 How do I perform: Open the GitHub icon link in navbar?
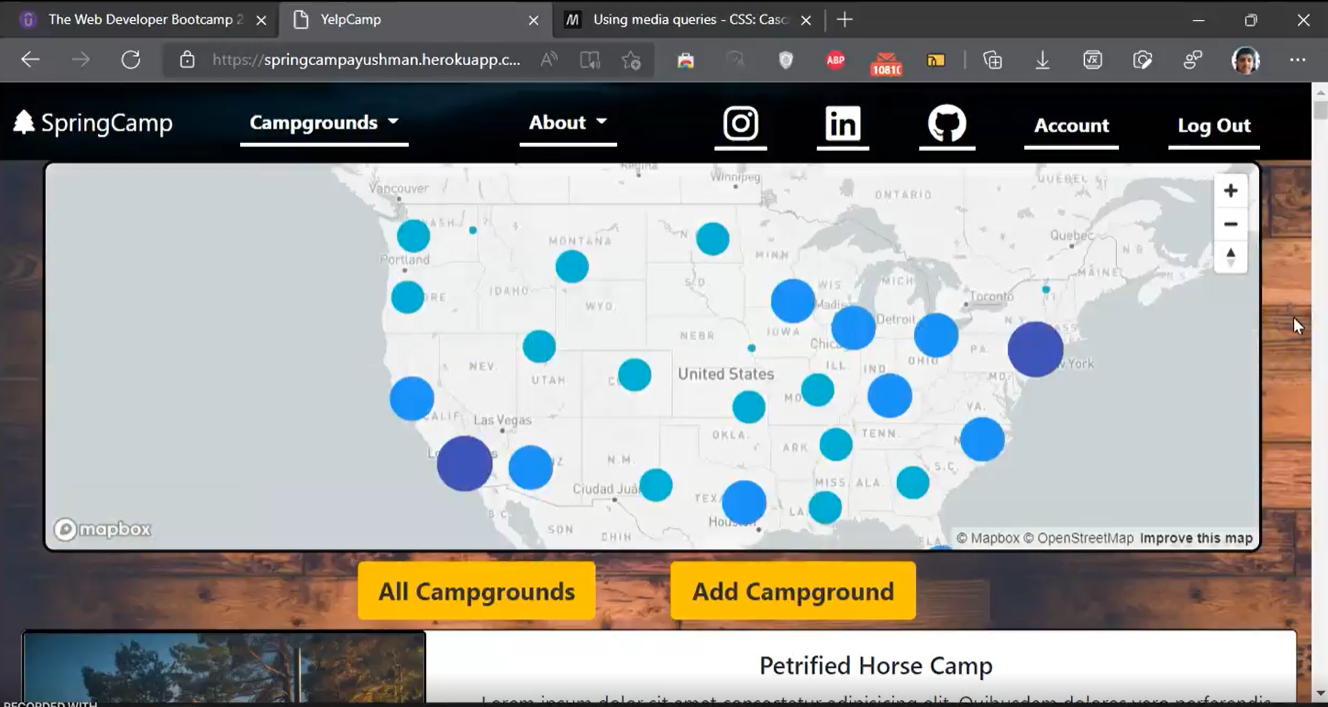pyautogui.click(x=946, y=124)
